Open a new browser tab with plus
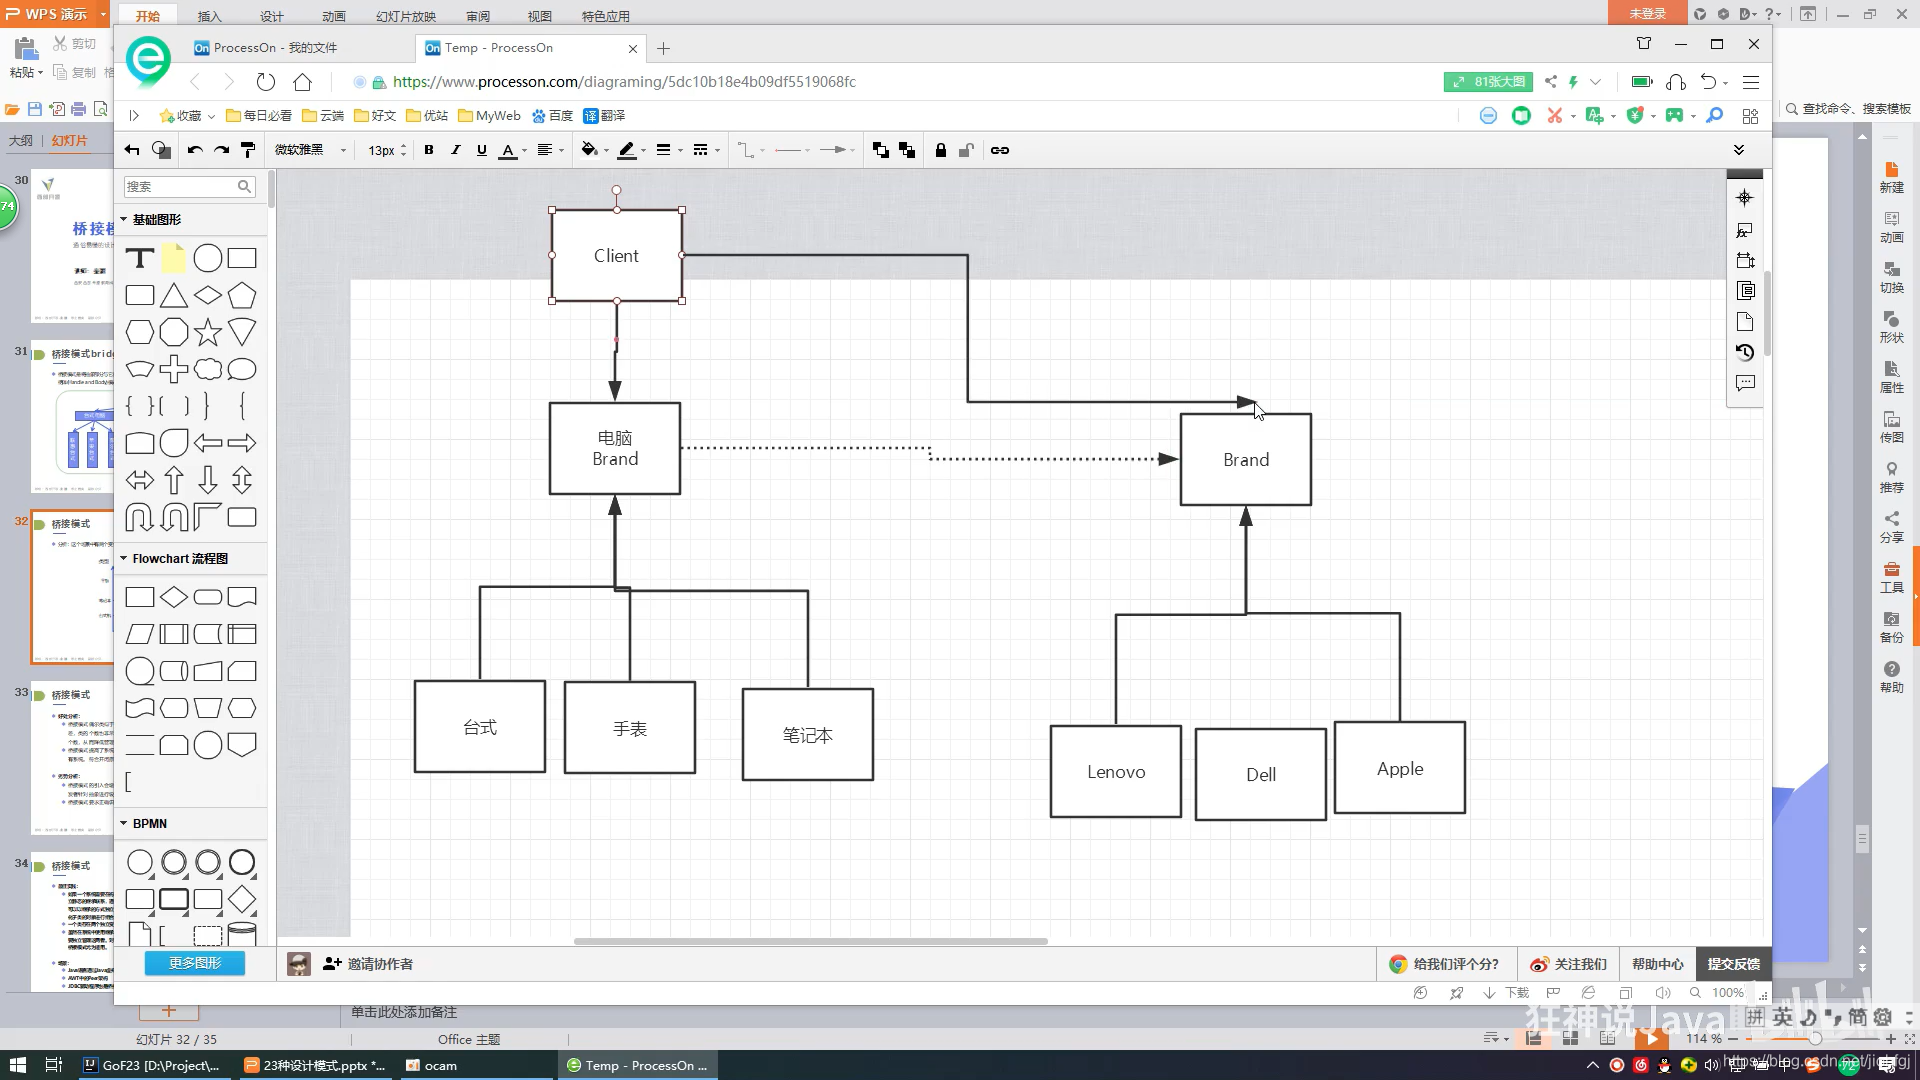Image resolution: width=1920 pixels, height=1080 pixels. (x=663, y=48)
